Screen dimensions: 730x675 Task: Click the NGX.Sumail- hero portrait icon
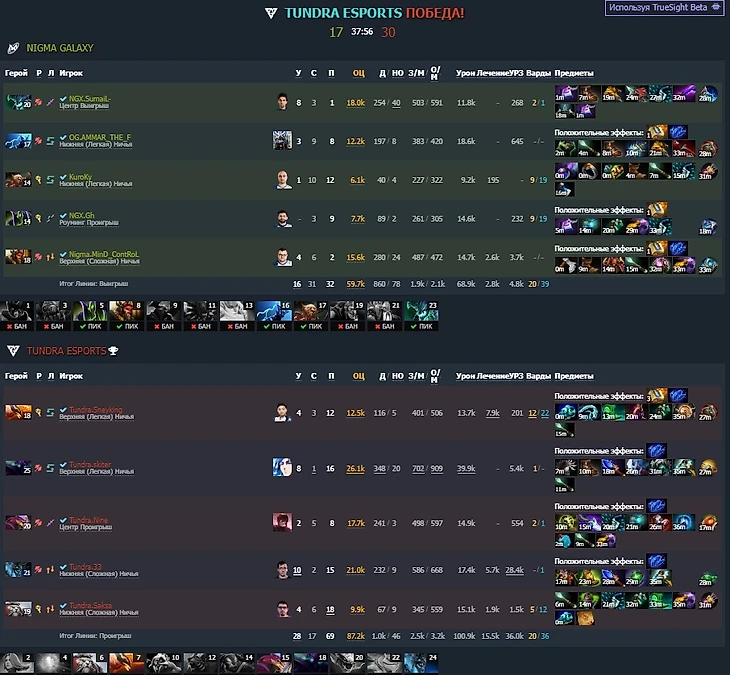18,102
